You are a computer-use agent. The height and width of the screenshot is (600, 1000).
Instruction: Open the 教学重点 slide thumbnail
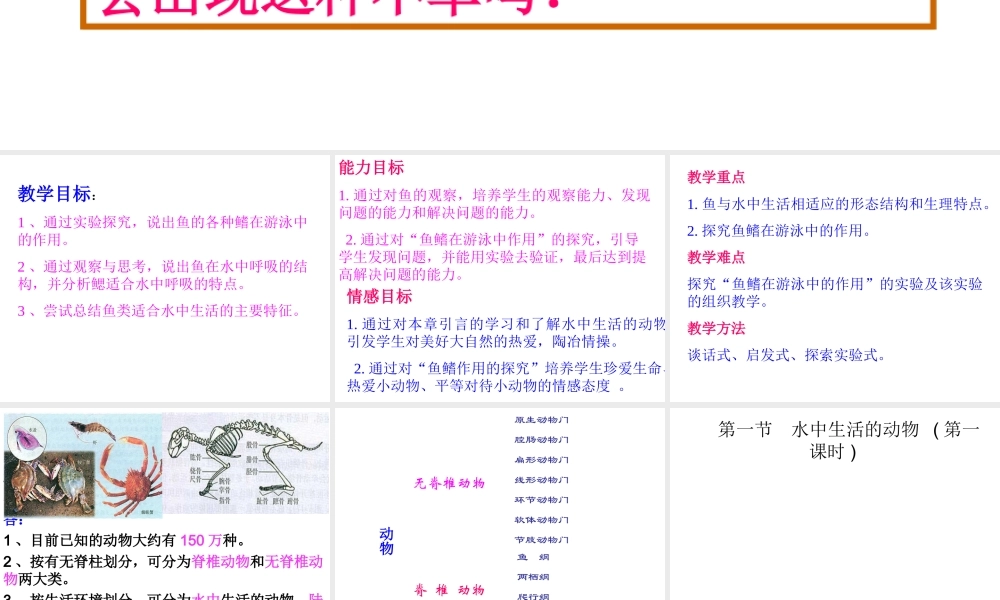pyautogui.click(x=835, y=279)
